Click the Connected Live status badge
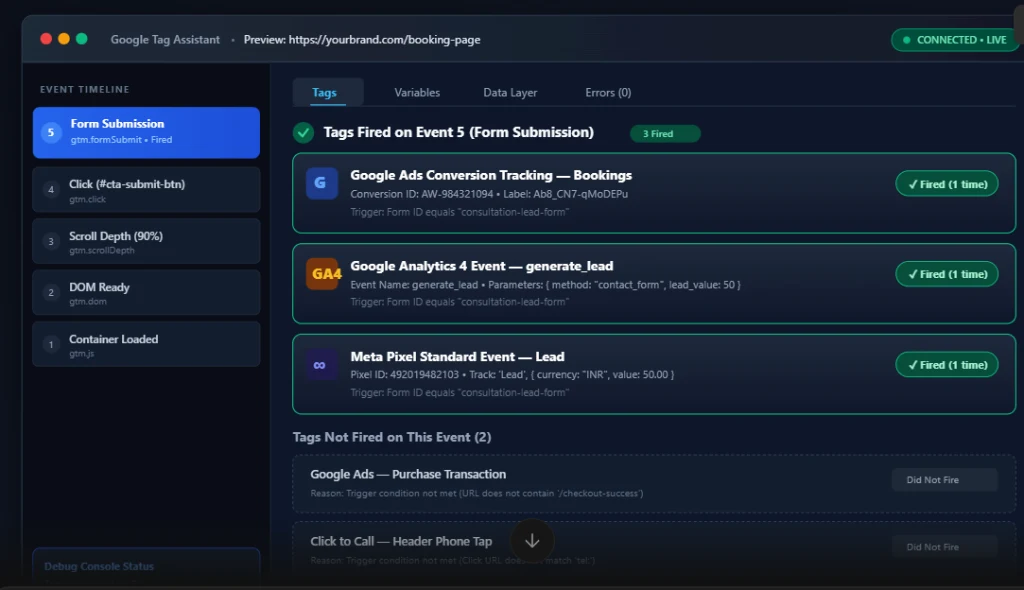This screenshot has height=590, width=1024. click(956, 40)
